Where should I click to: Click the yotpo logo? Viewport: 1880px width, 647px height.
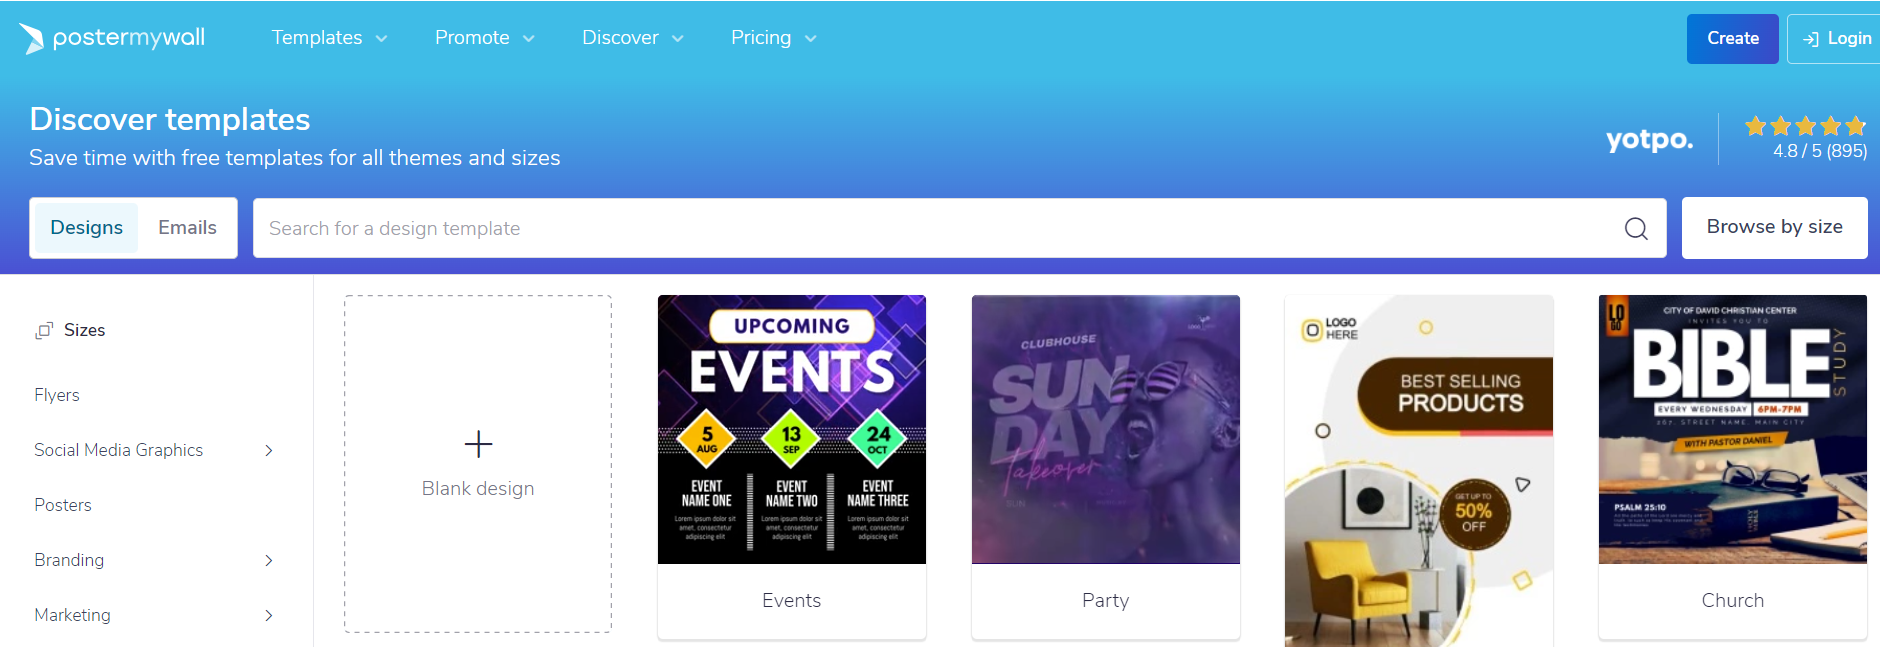click(x=1649, y=139)
